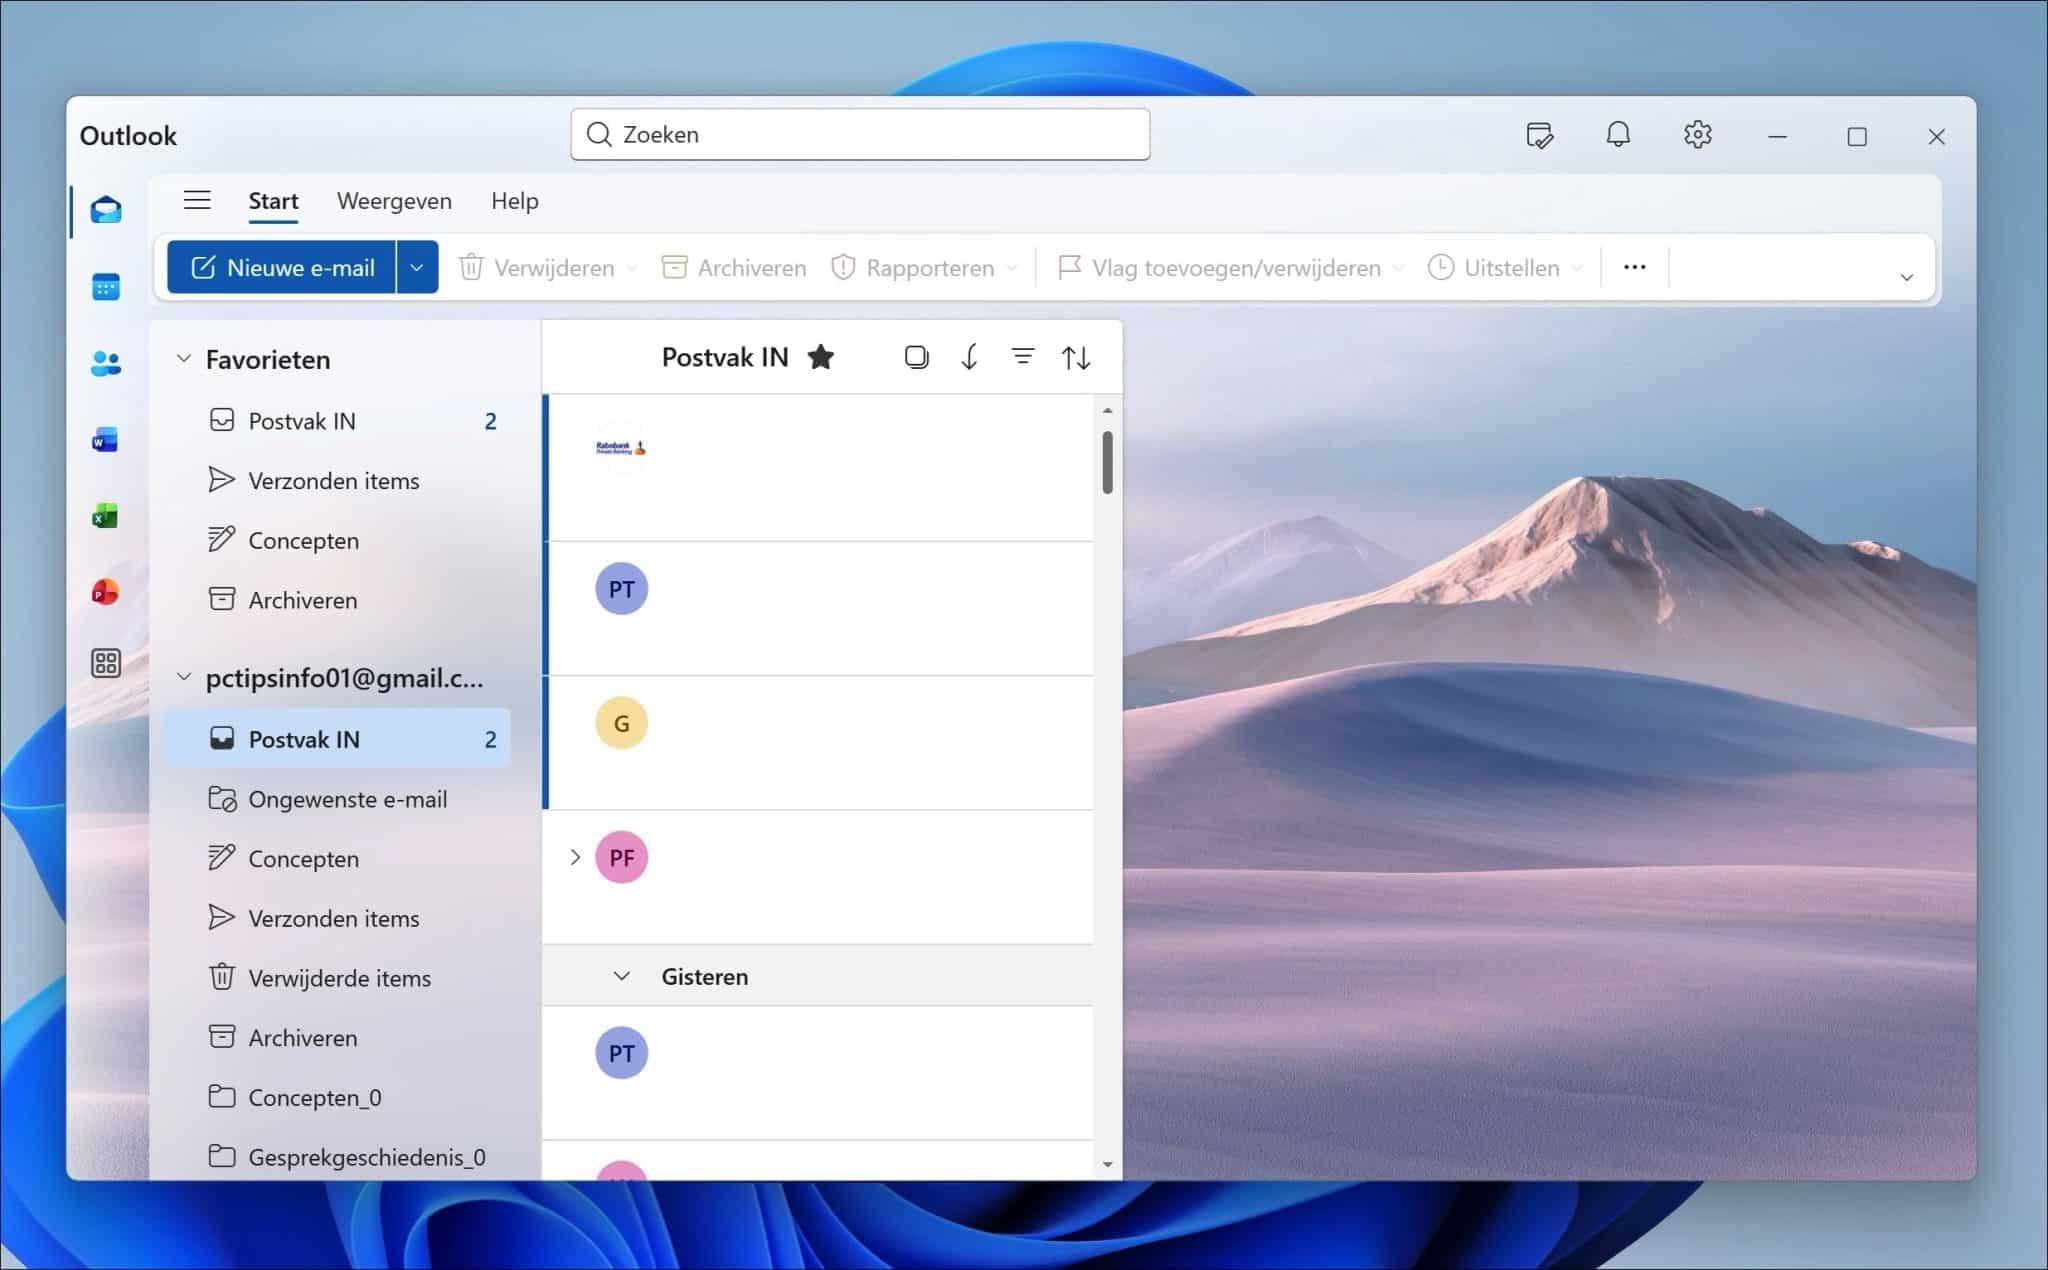Collapse the Gisteren message group
This screenshot has width=2048, height=1270.
click(621, 976)
